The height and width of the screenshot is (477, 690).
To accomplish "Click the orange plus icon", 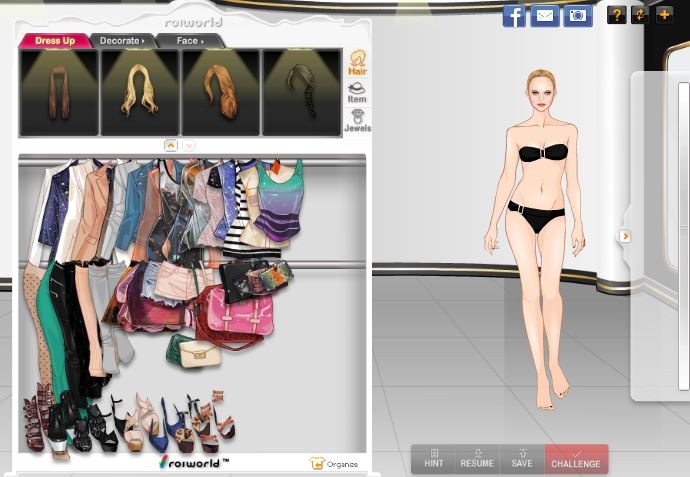I will click(x=664, y=15).
